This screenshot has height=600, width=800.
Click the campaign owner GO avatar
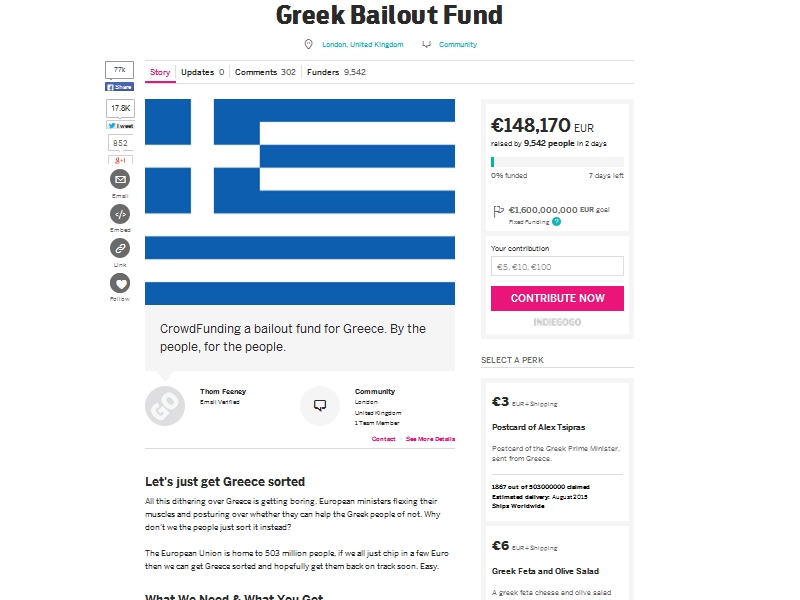pos(165,406)
